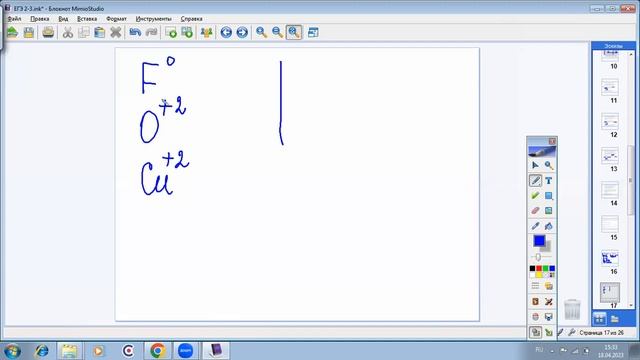Open page 11 thumbnail
The image size is (640, 360).
coord(611,87)
